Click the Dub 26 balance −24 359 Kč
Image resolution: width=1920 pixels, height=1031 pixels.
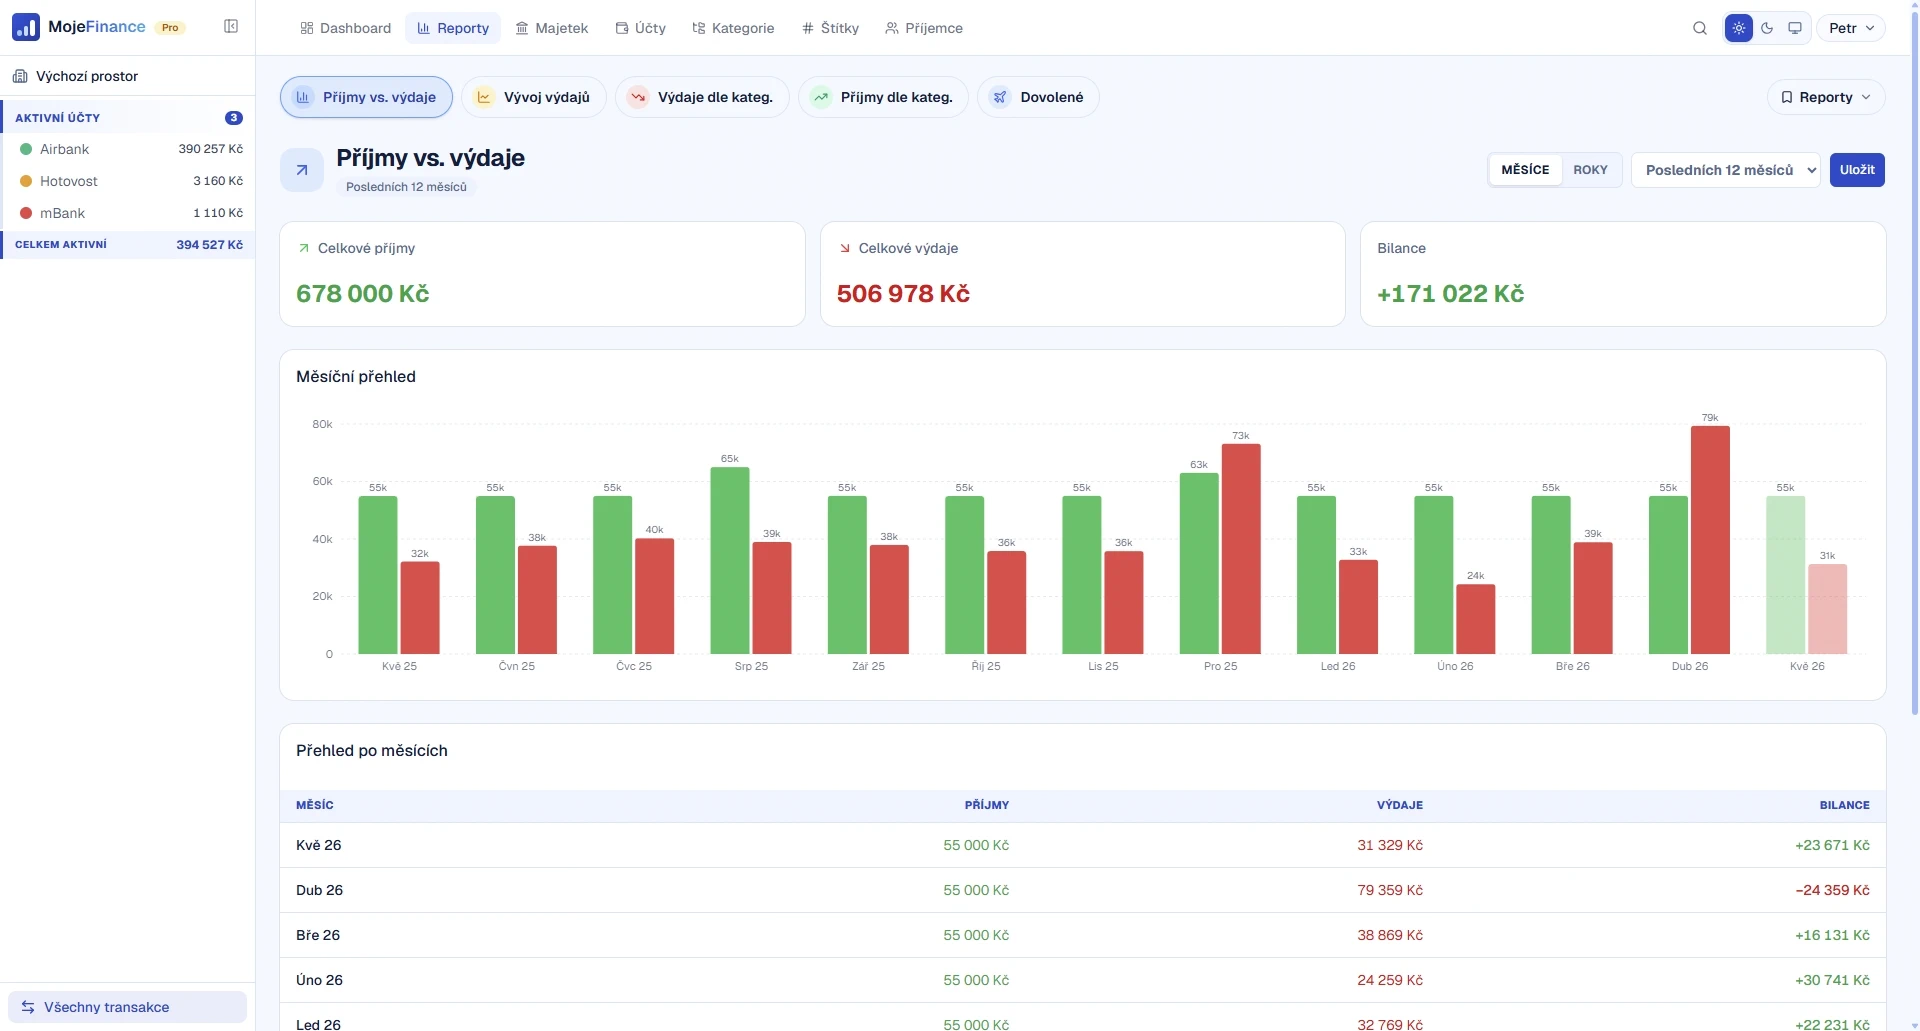pos(1832,890)
